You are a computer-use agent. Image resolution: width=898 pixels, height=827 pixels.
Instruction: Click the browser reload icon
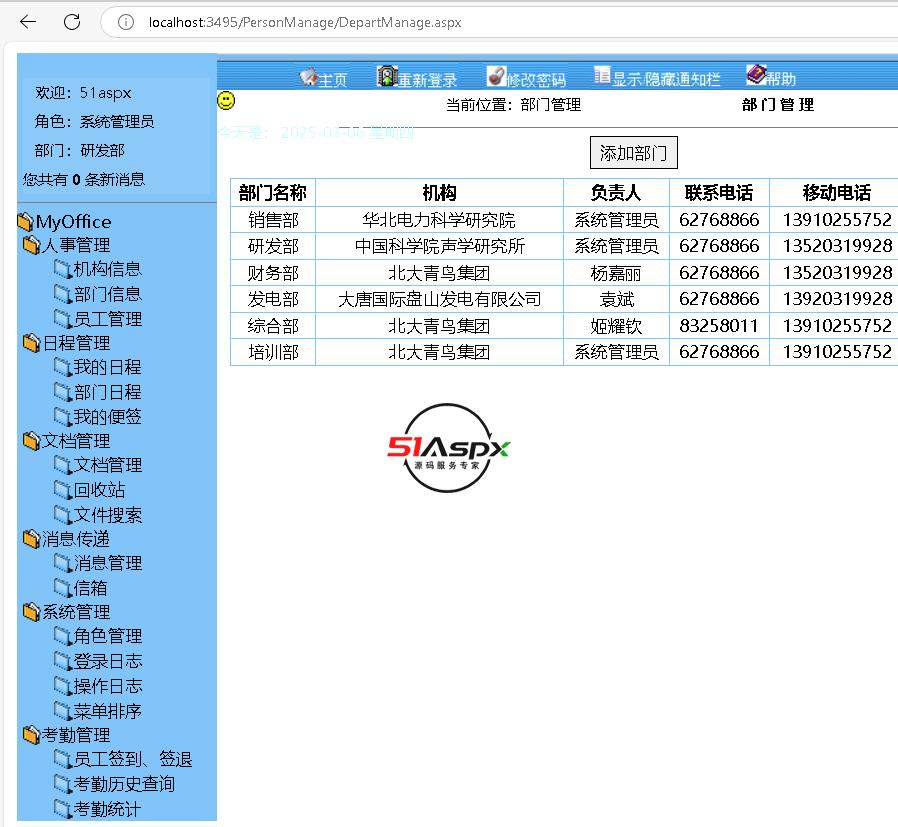(x=72, y=22)
